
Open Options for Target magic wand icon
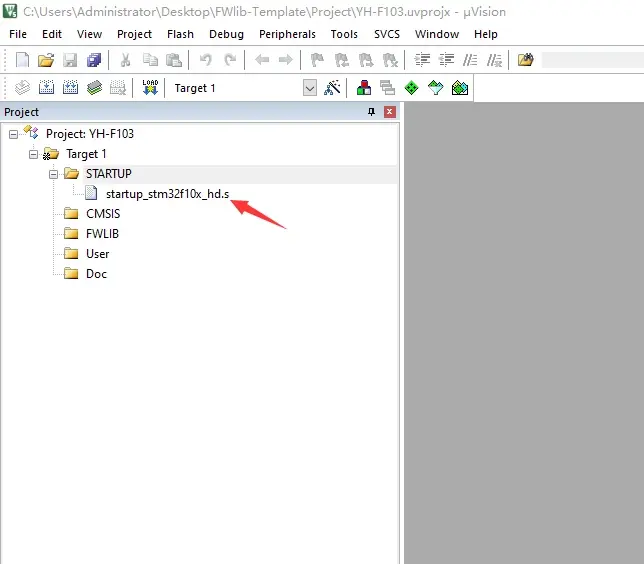click(x=332, y=87)
